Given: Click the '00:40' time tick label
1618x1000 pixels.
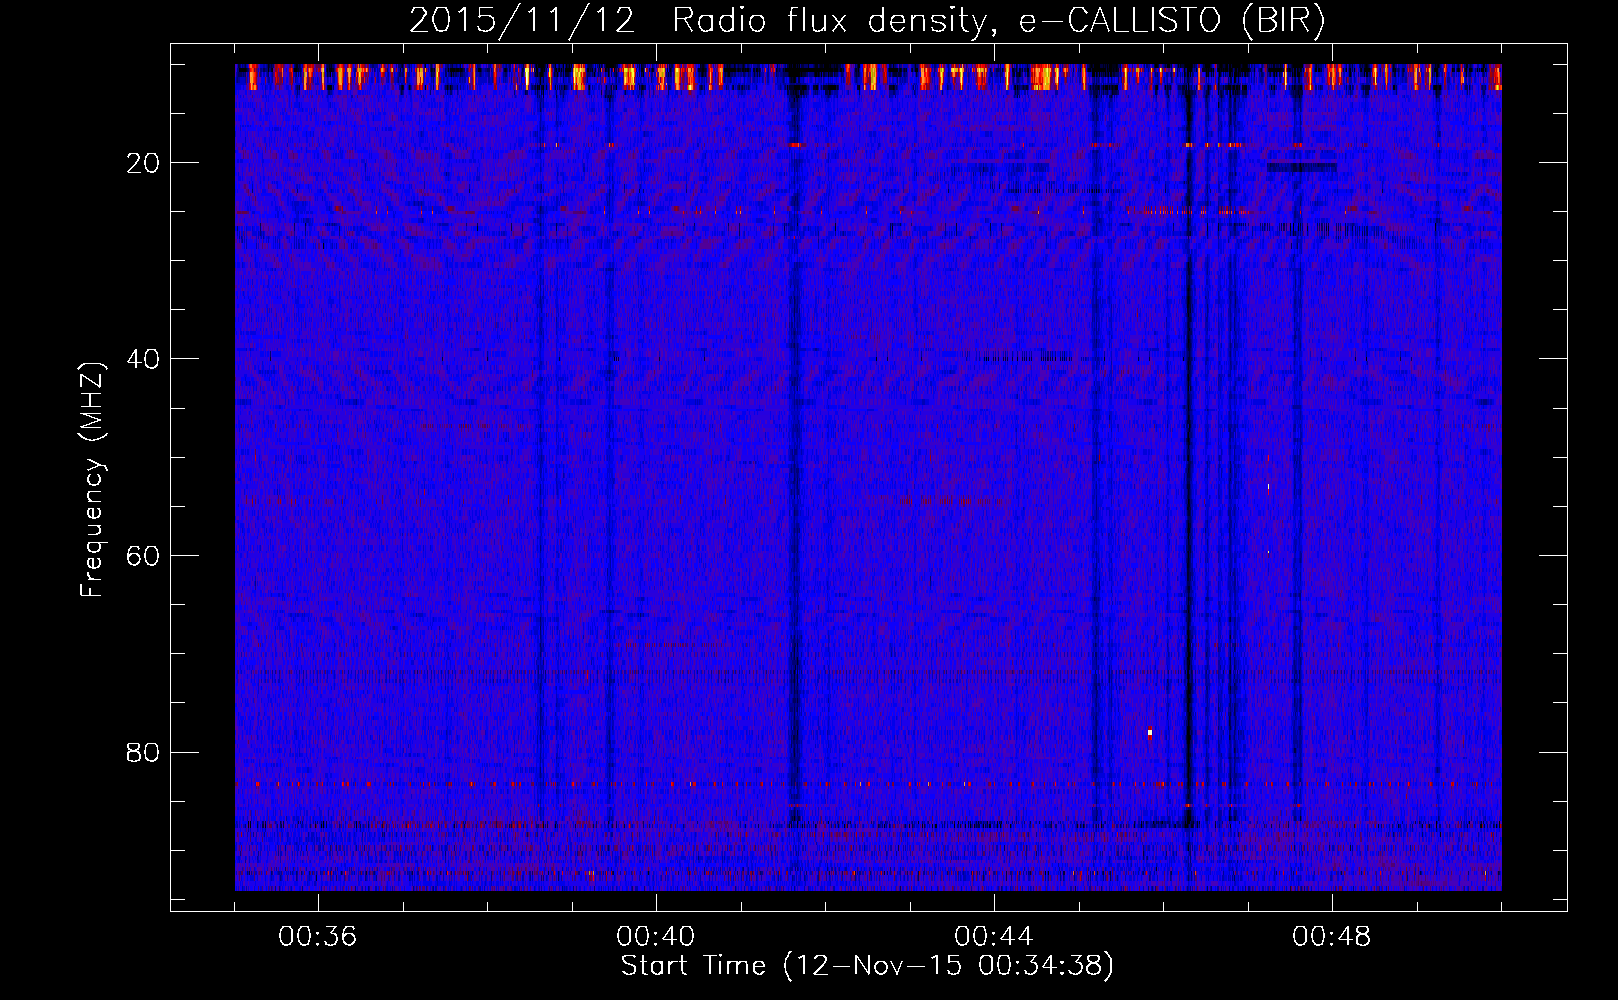Looking at the screenshot, I should [656, 937].
